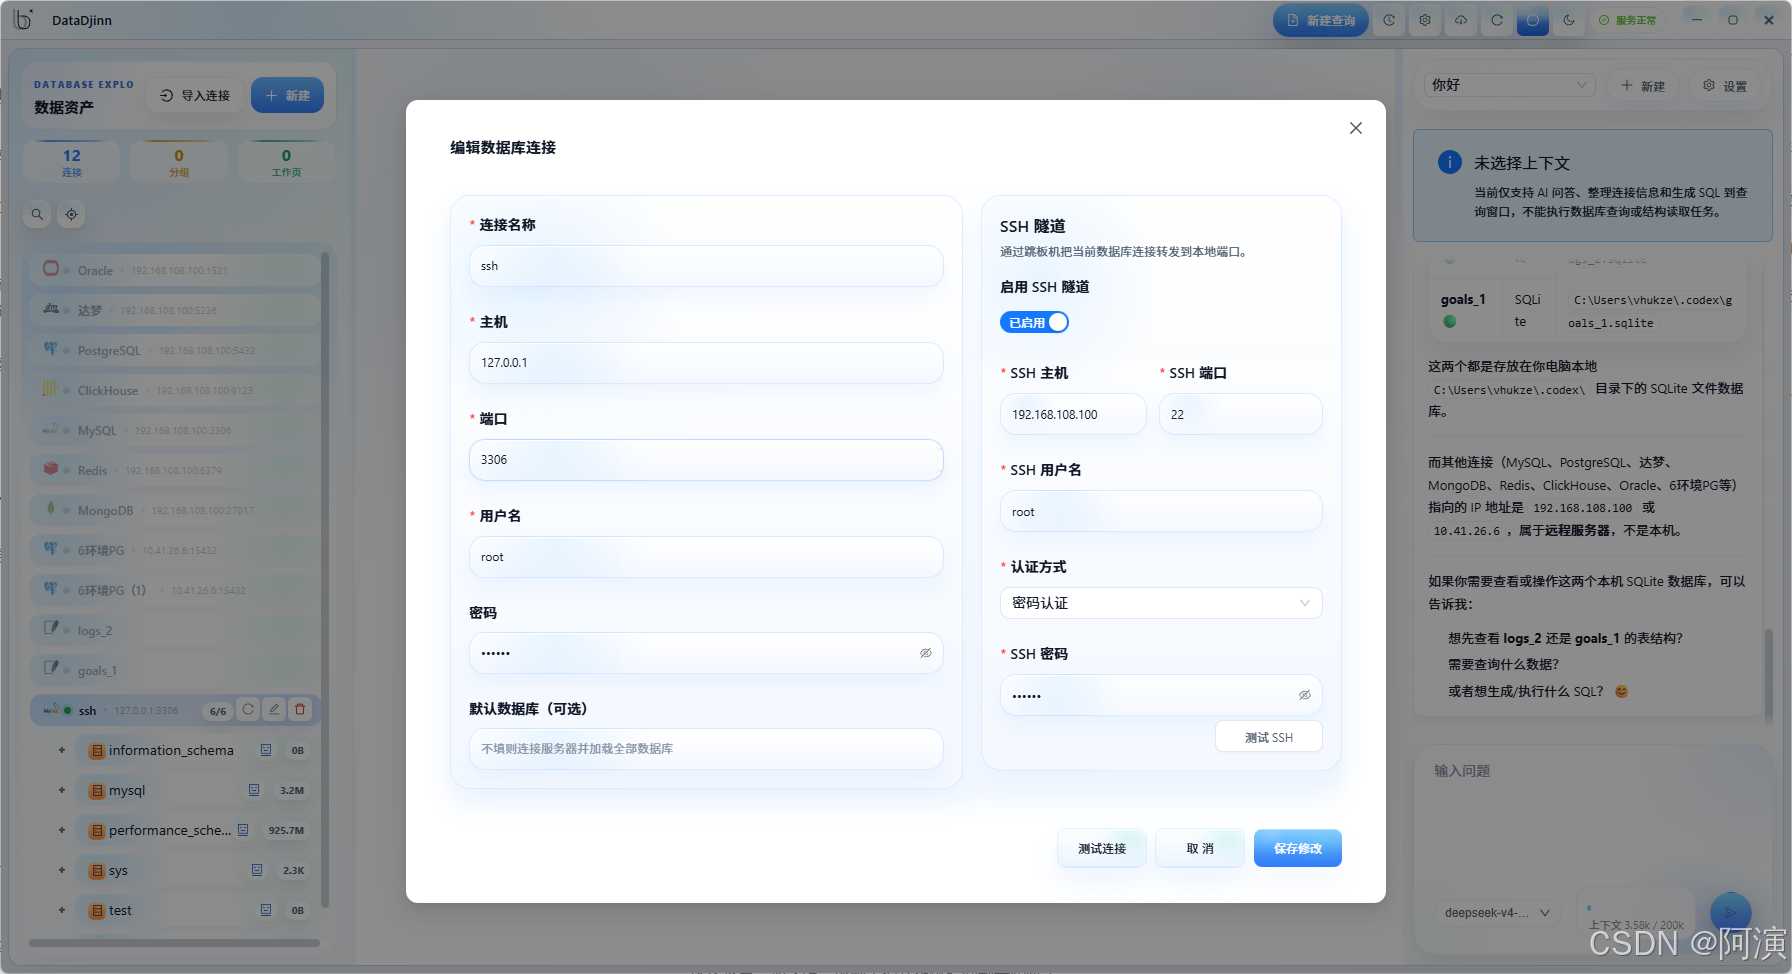Expand the performance_schema database node

pyautogui.click(x=62, y=830)
